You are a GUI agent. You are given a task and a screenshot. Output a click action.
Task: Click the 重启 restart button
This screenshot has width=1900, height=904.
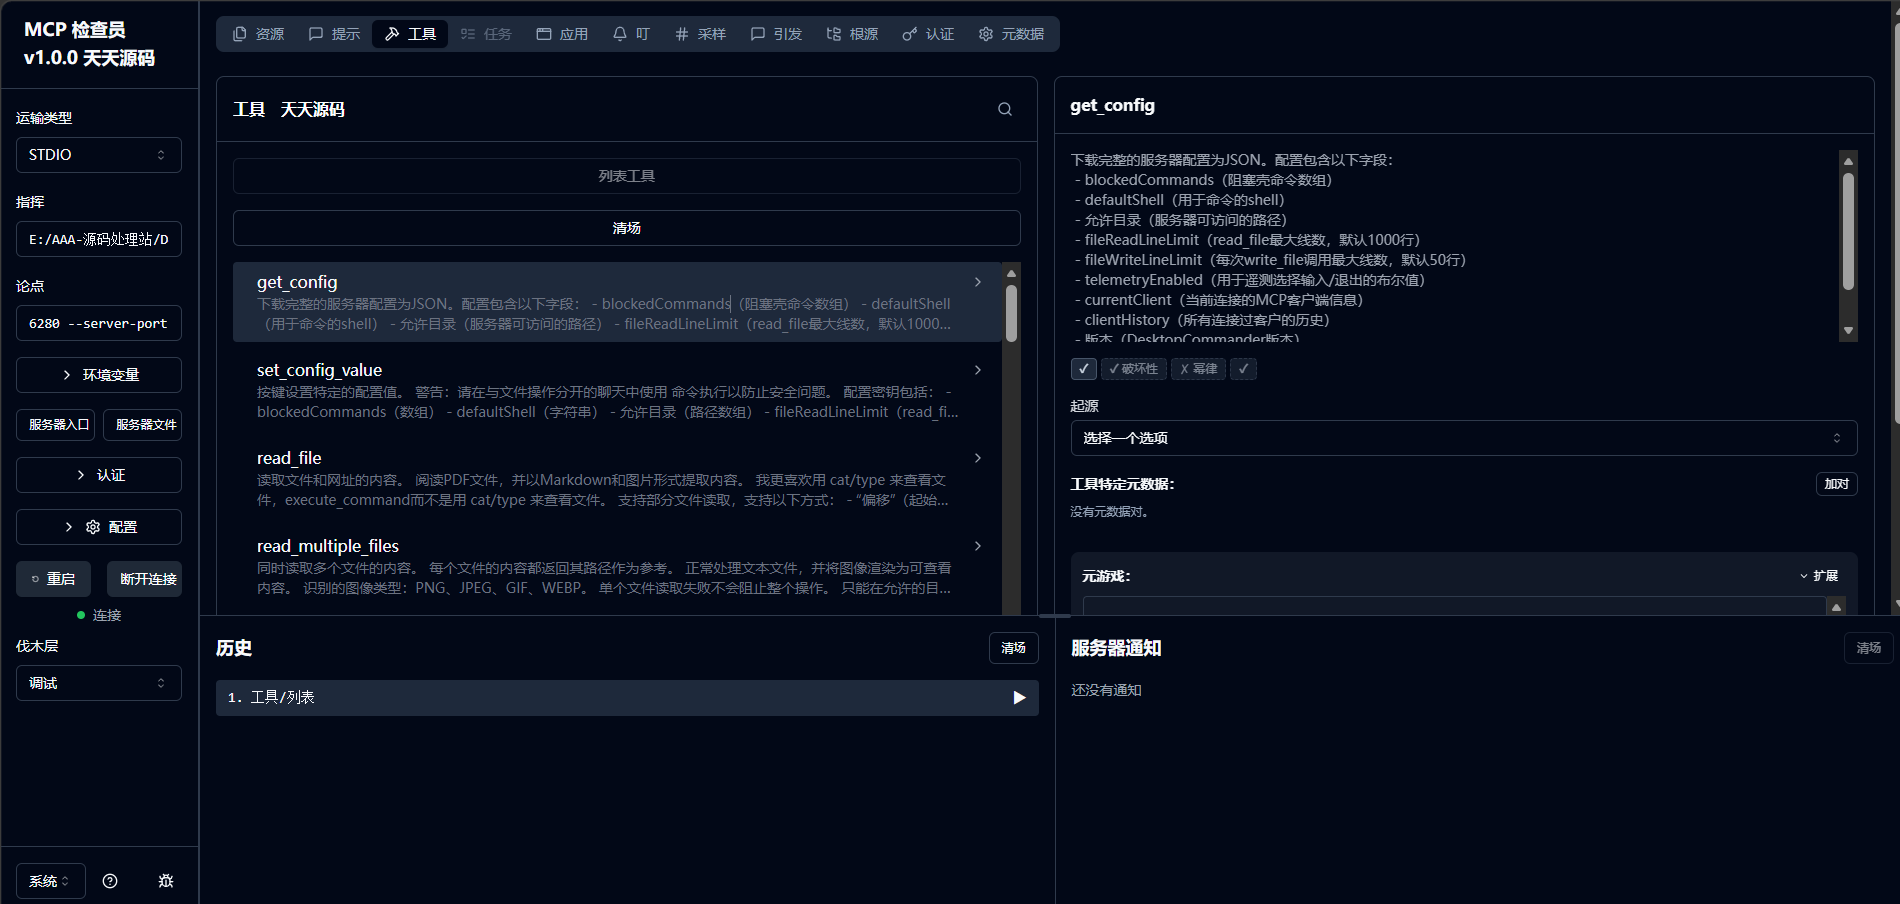tap(53, 579)
